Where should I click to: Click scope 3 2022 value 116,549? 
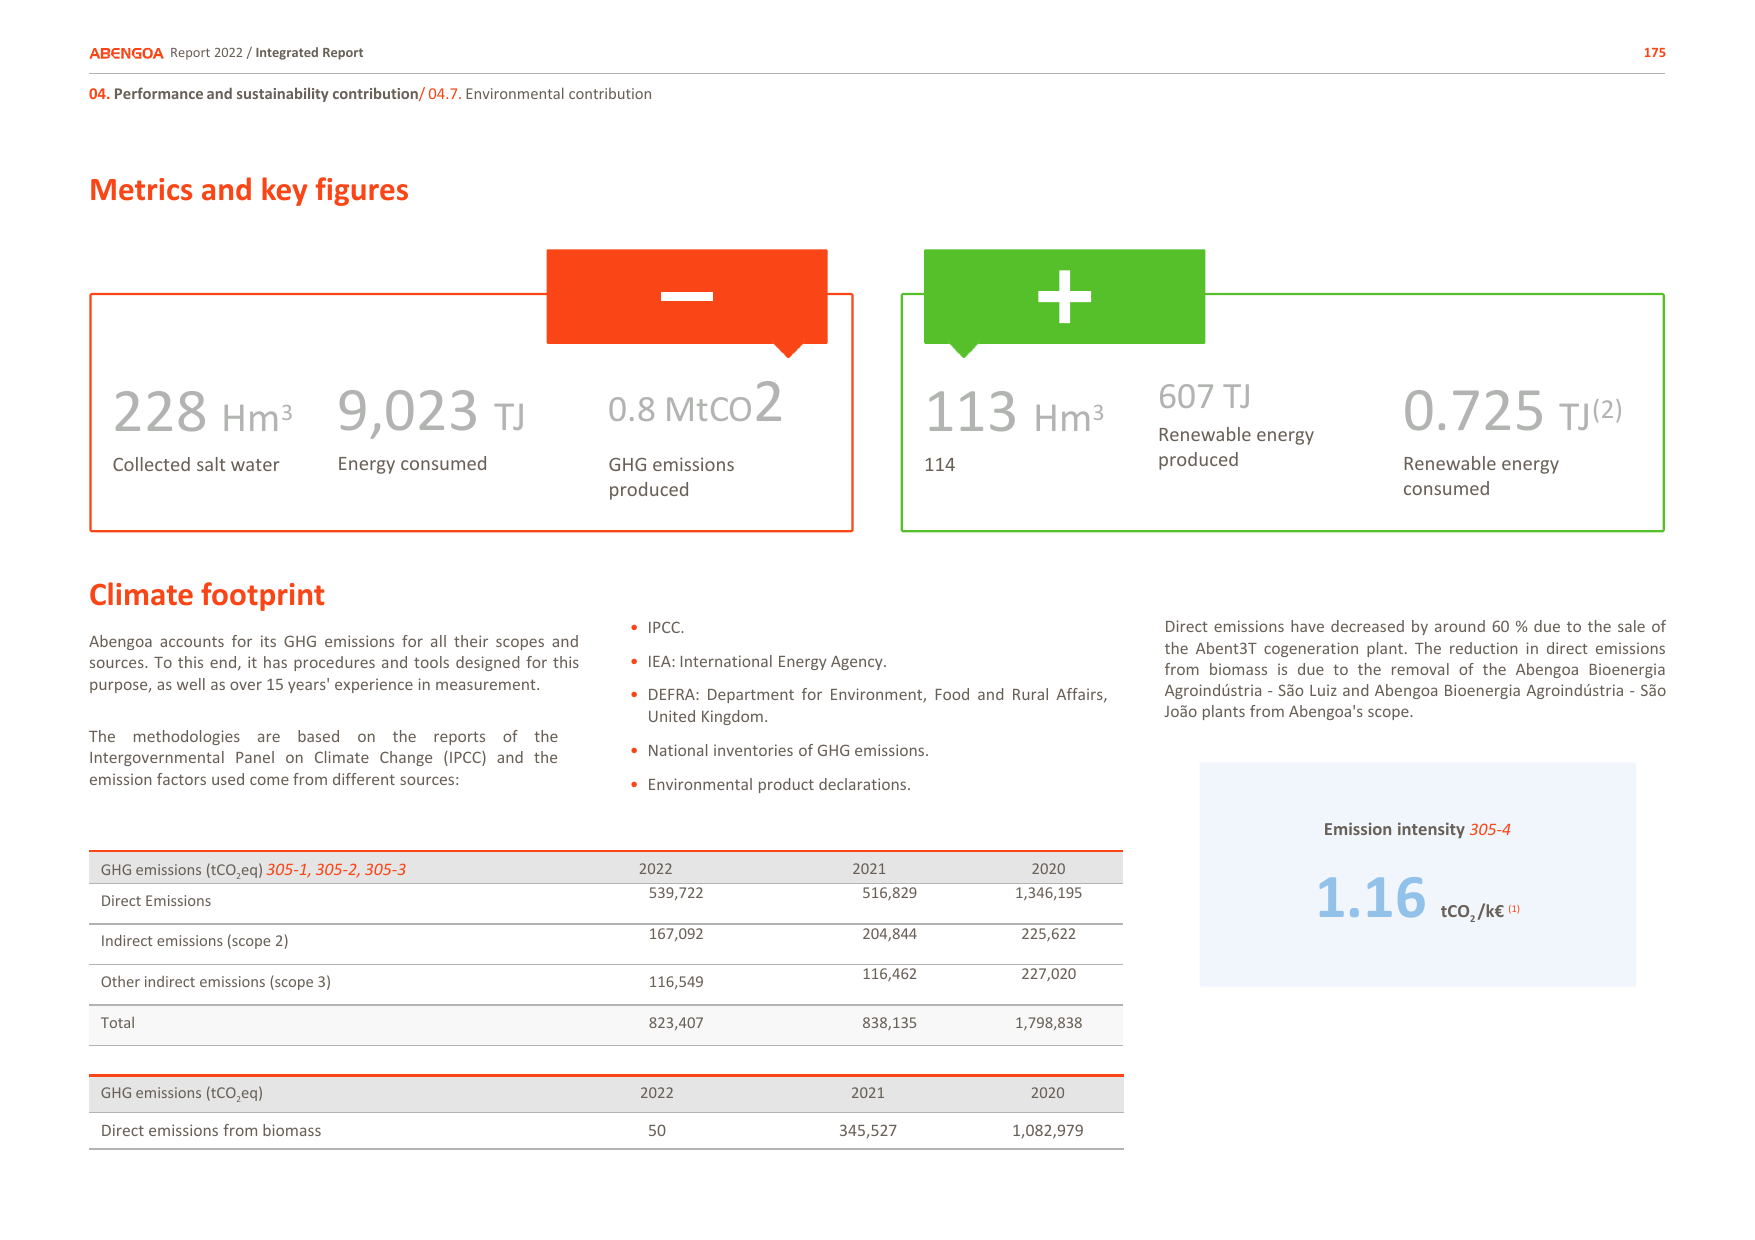click(676, 982)
